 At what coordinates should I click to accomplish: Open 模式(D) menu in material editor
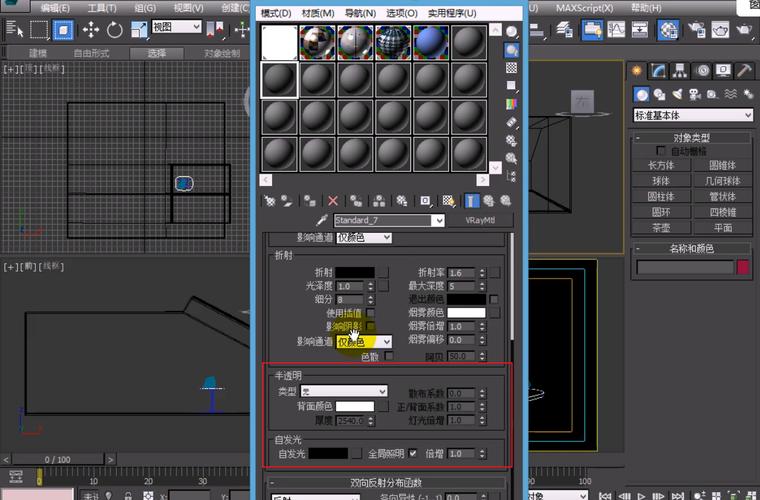pos(276,13)
